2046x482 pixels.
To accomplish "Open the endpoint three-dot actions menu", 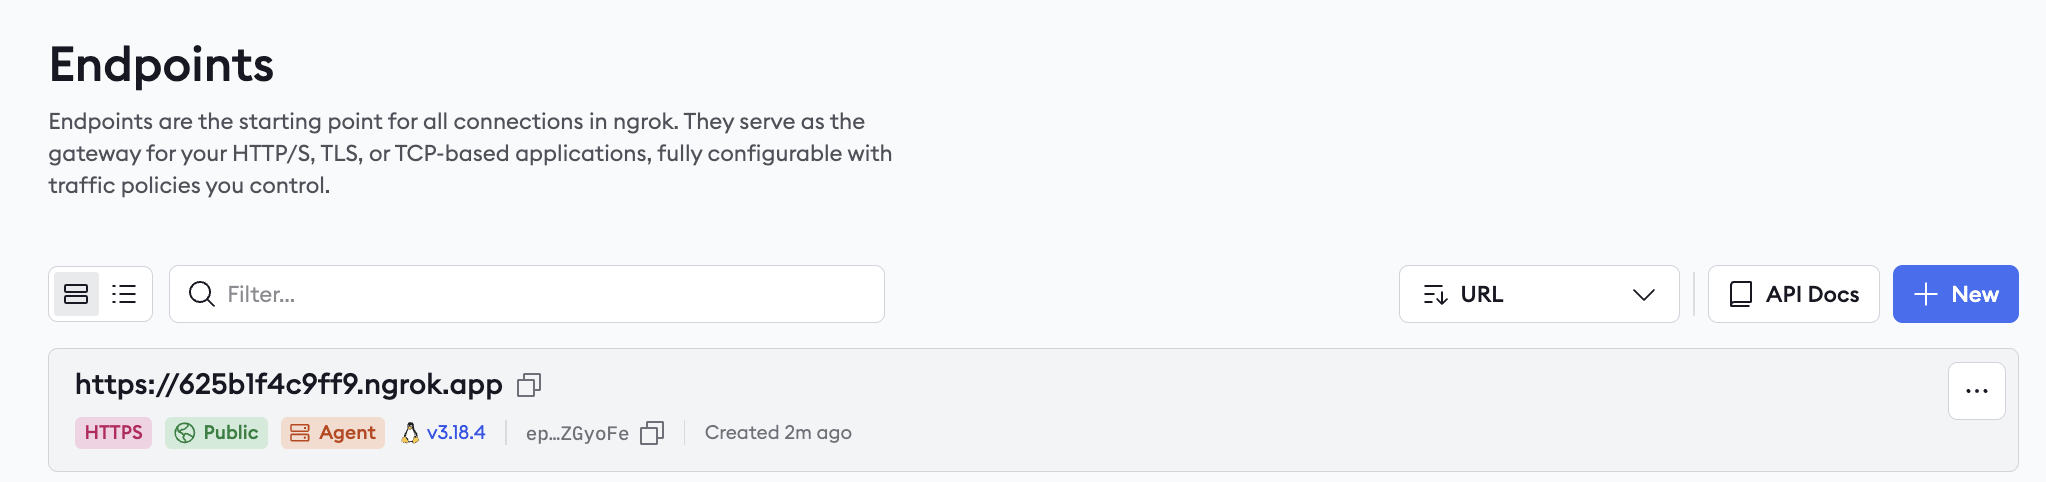I will pyautogui.click(x=1977, y=391).
